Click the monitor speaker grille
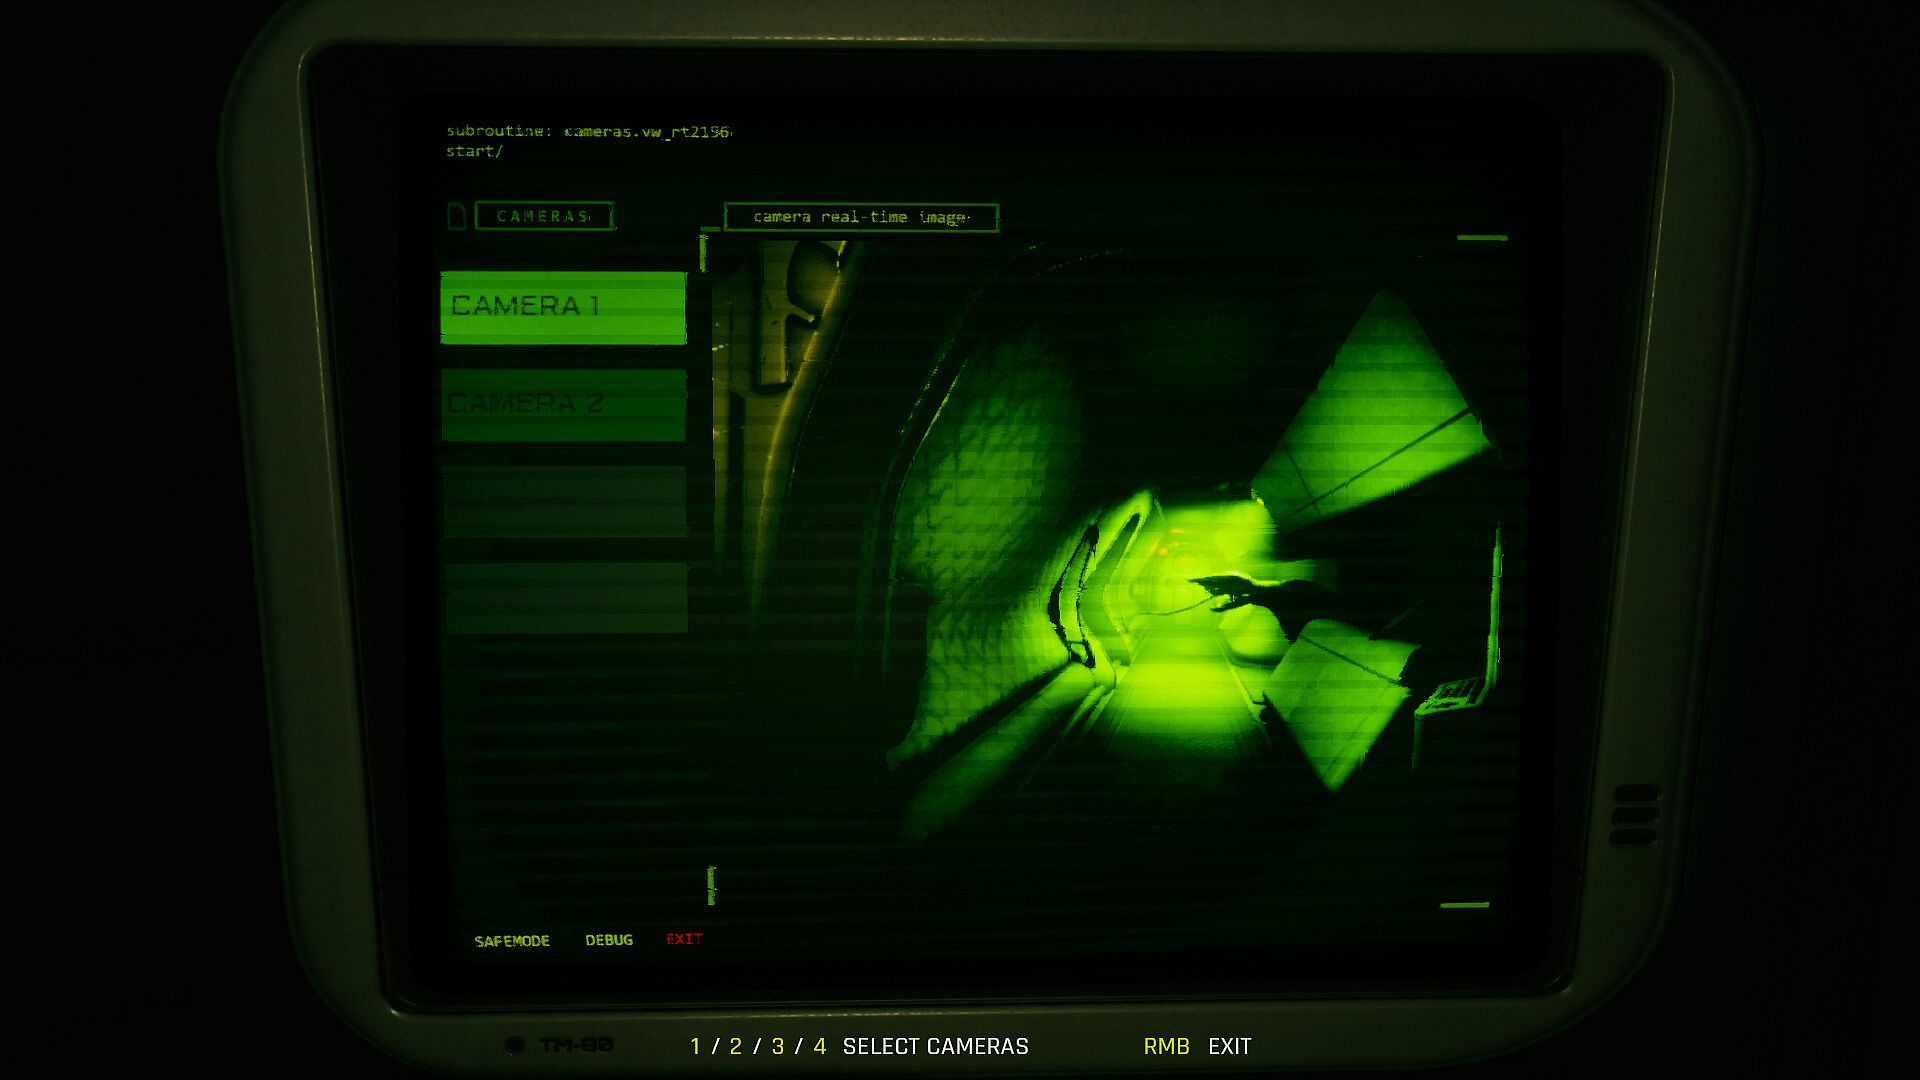This screenshot has height=1080, width=1920. [x=1635, y=815]
